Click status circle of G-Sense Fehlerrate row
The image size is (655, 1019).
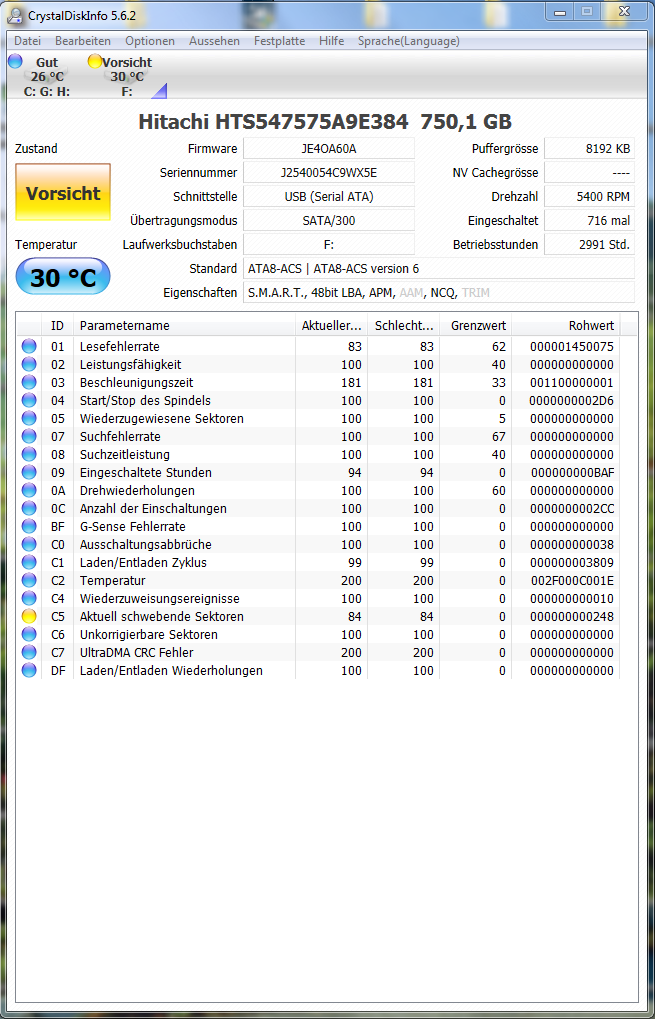pyautogui.click(x=29, y=526)
